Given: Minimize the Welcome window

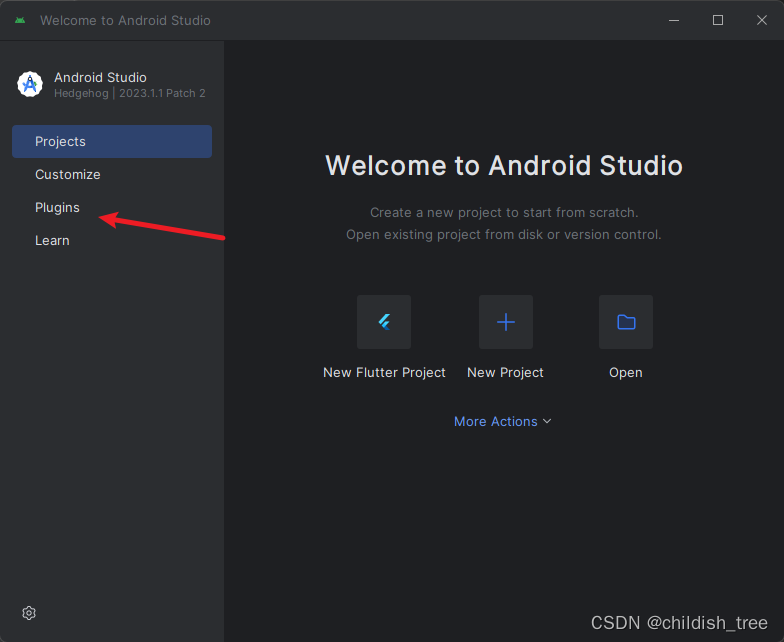Looking at the screenshot, I should 674,20.
